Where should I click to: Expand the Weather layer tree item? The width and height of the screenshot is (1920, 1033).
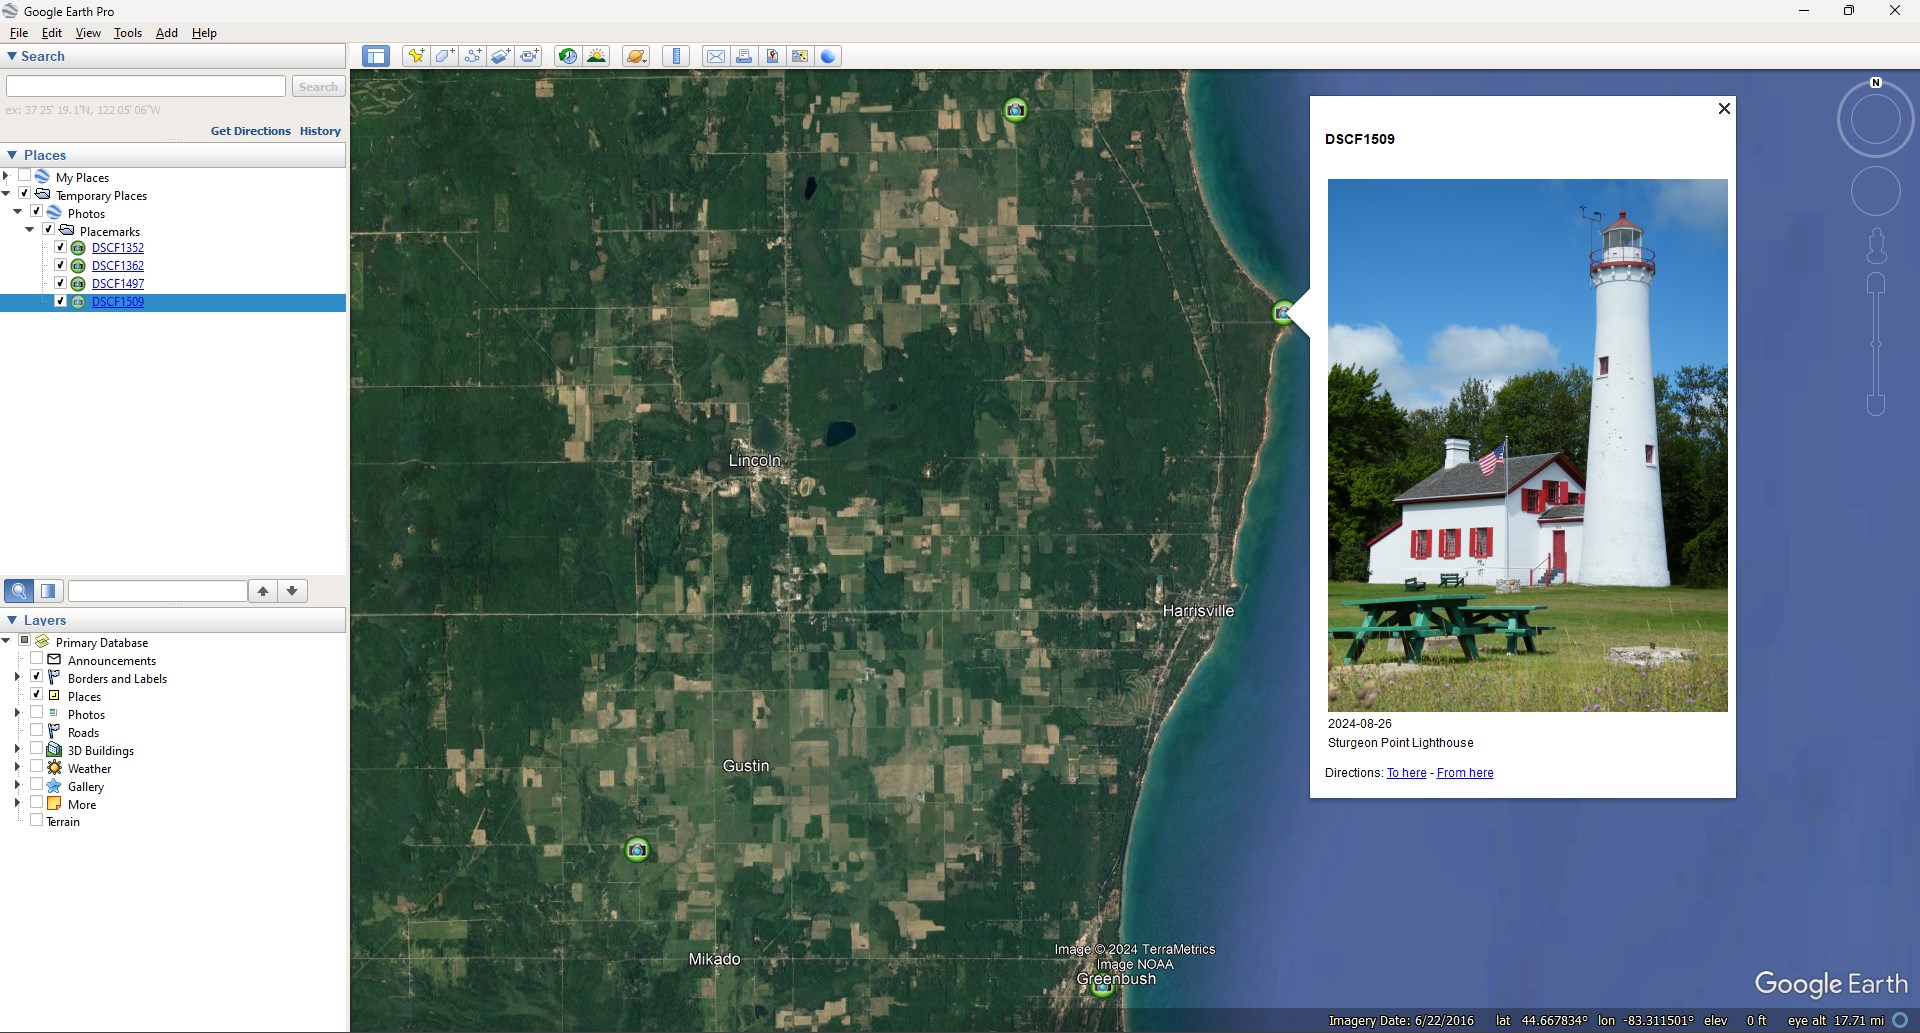[x=17, y=768]
